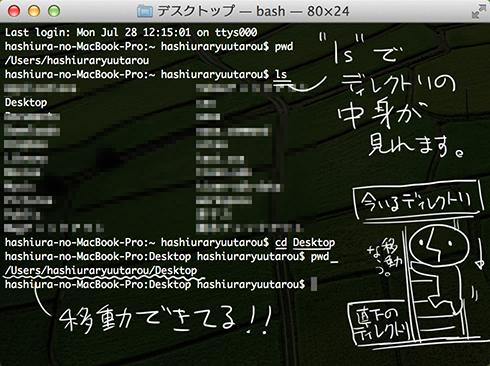Click the hand-drawn 今いるディレクトリ box

coord(418,200)
